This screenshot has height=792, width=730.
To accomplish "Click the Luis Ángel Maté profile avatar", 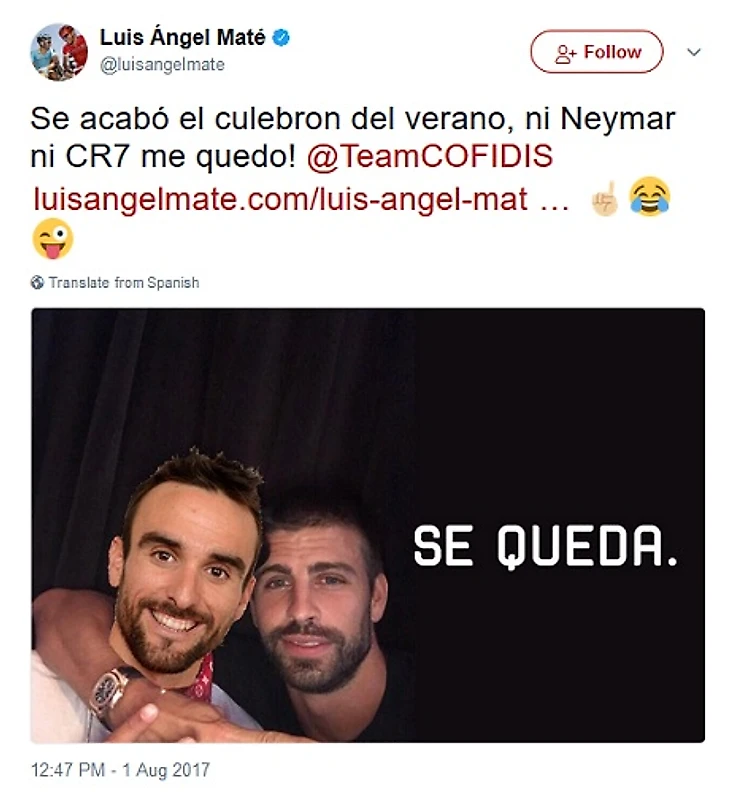I will (59, 52).
